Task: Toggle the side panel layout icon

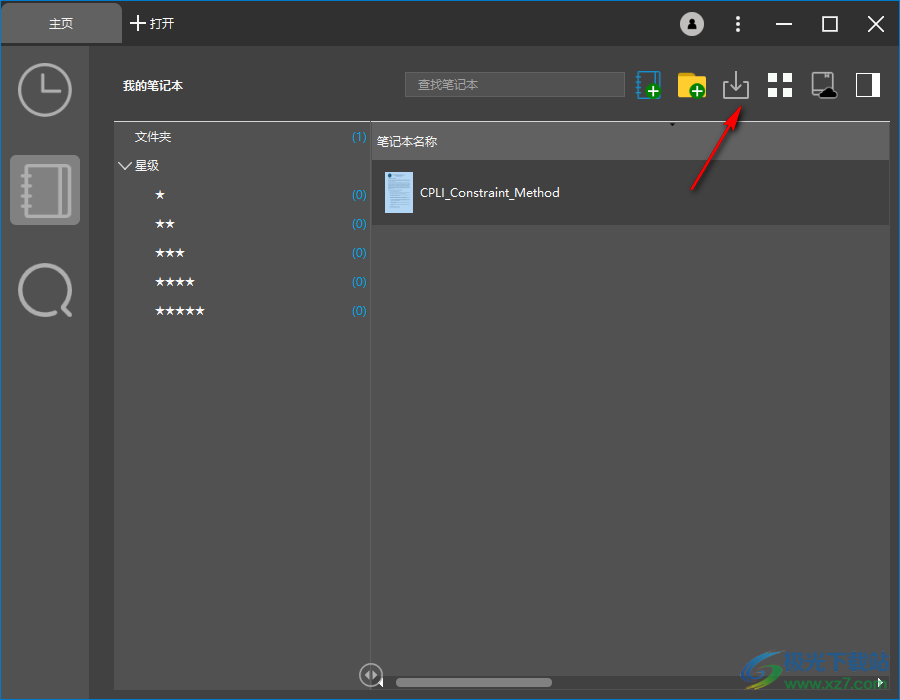Action: coord(867,85)
